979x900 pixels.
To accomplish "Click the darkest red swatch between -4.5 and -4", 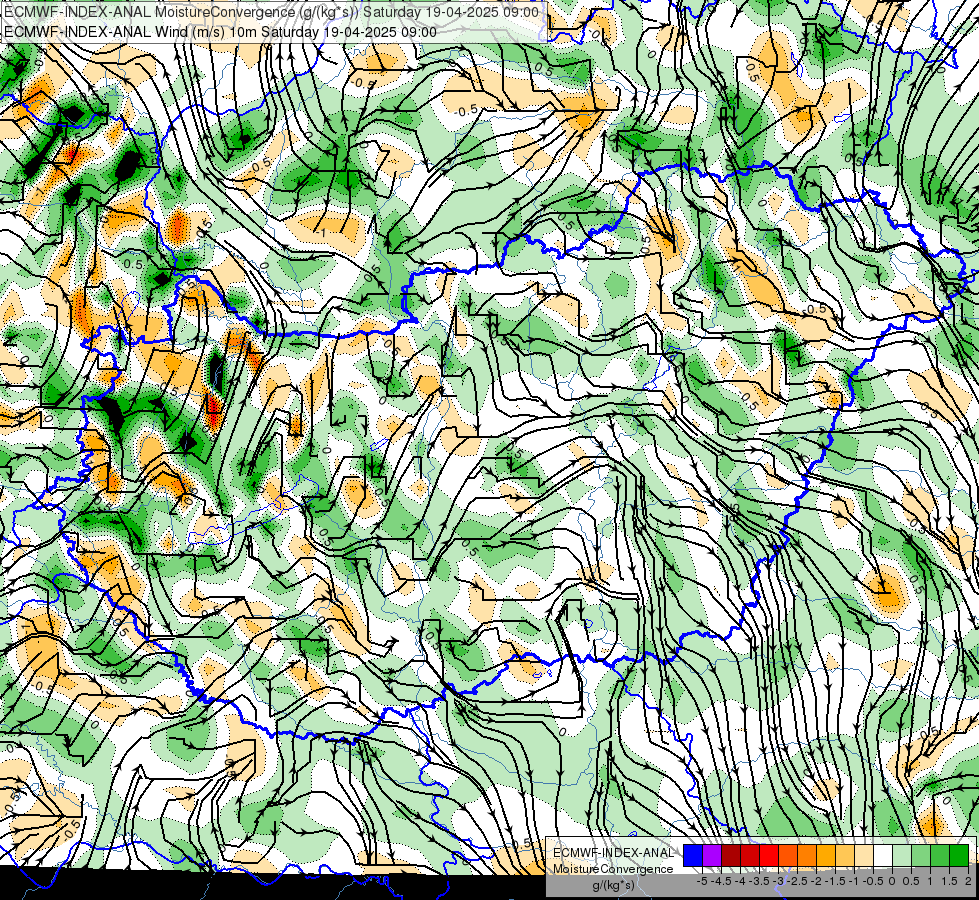I will [731, 856].
